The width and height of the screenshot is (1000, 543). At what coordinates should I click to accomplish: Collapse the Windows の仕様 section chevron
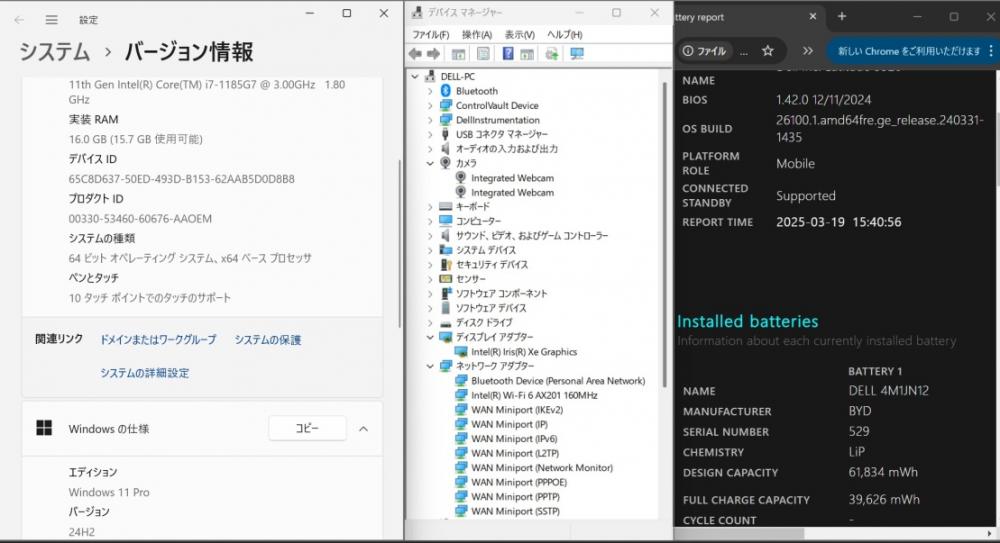pos(364,429)
